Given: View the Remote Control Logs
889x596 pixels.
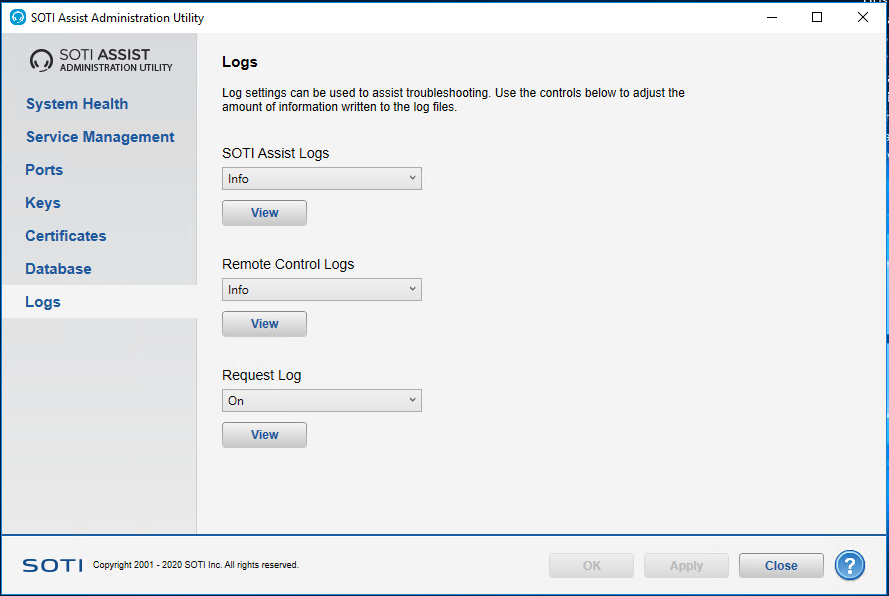Looking at the screenshot, I should (264, 324).
